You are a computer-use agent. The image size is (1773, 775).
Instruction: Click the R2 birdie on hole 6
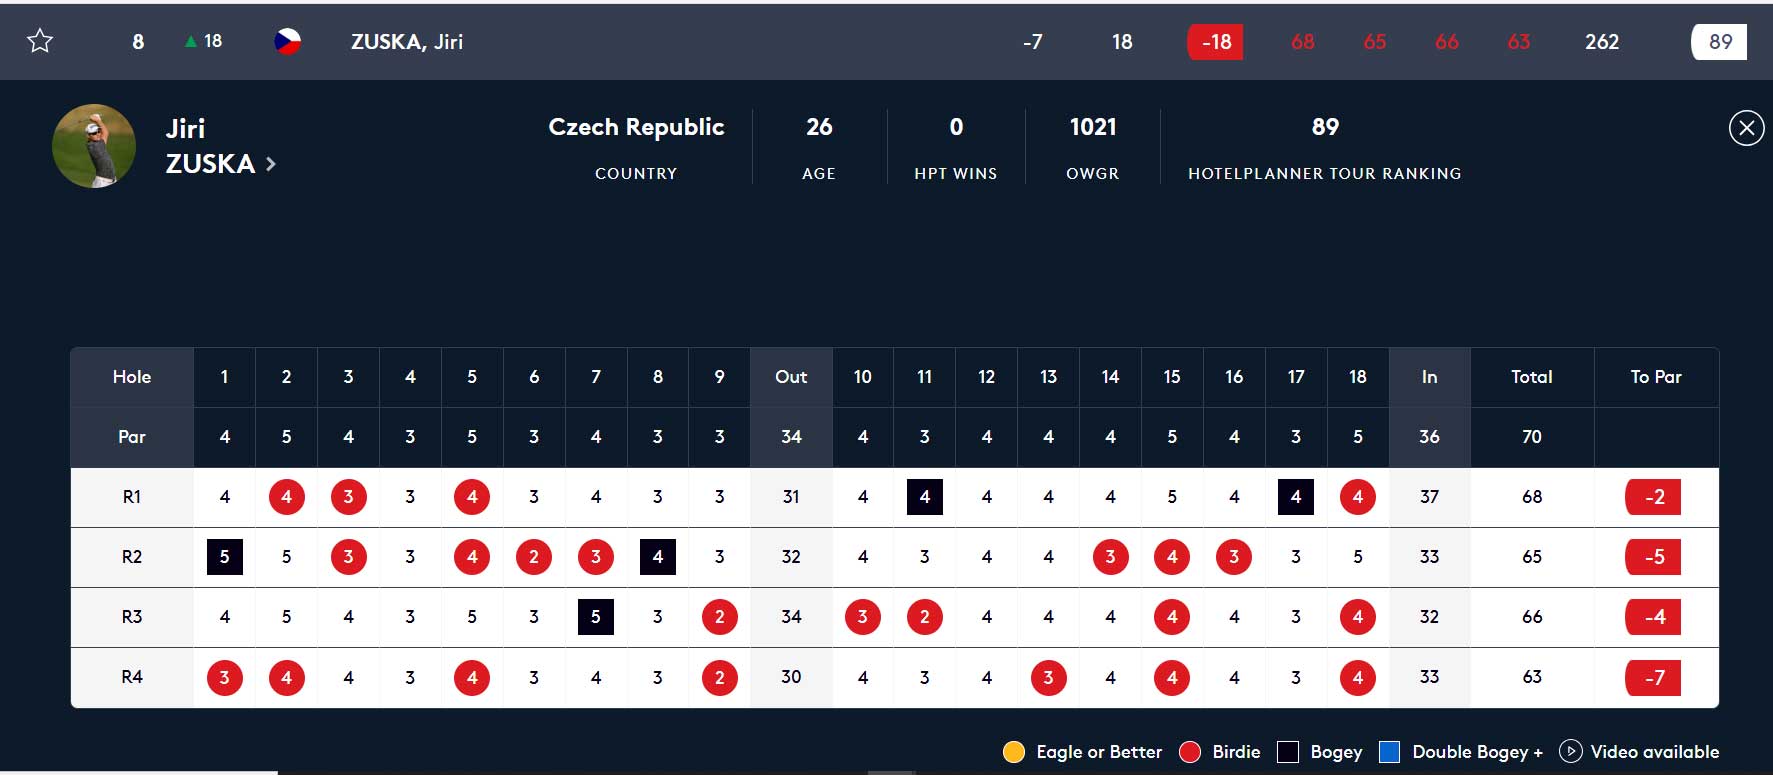[534, 557]
